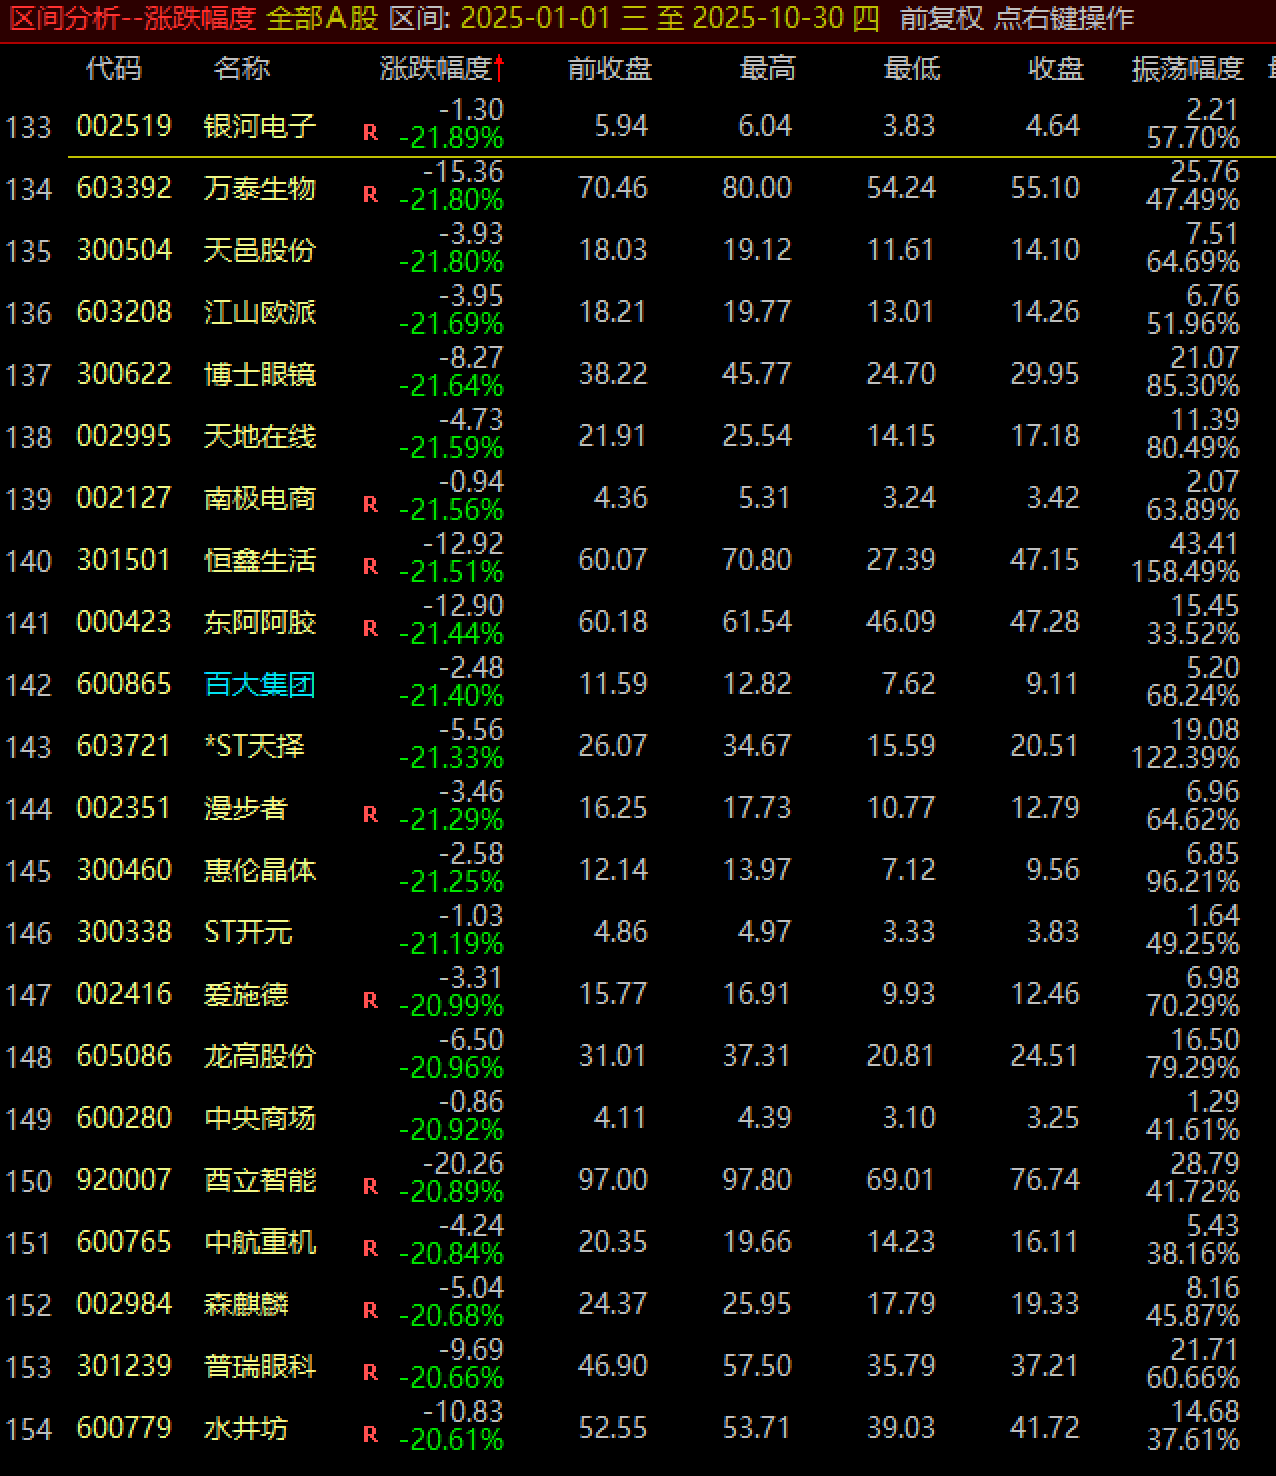Select stock name 南极电商
The width and height of the screenshot is (1276, 1476).
pos(260,498)
